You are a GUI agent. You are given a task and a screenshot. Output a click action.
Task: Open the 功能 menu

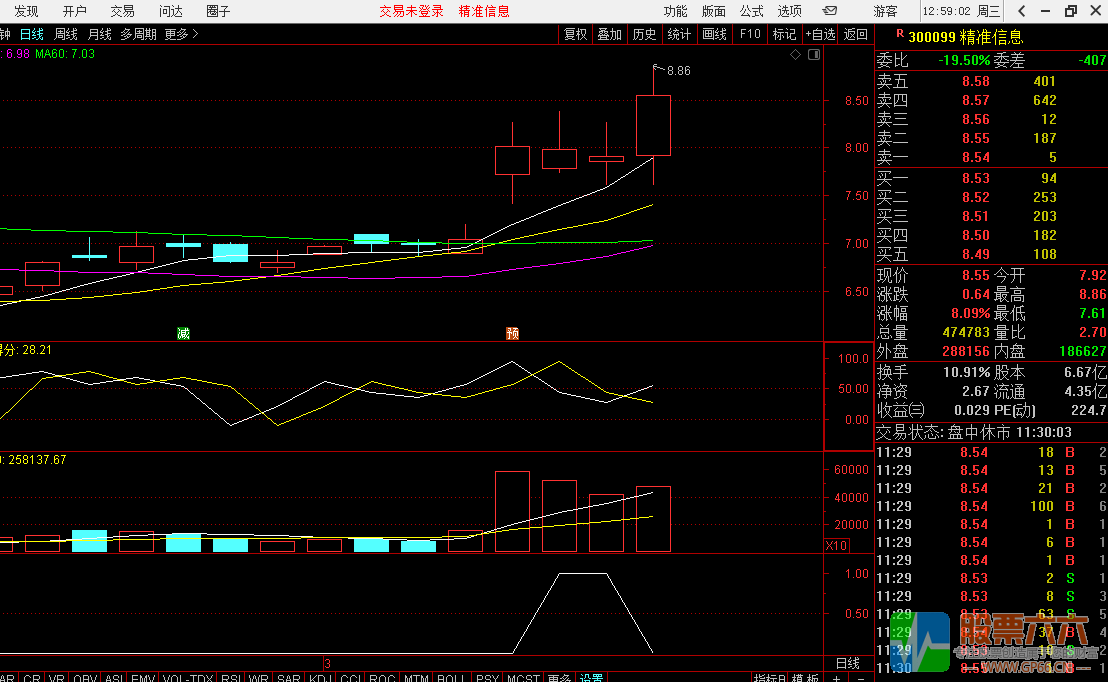(x=675, y=11)
